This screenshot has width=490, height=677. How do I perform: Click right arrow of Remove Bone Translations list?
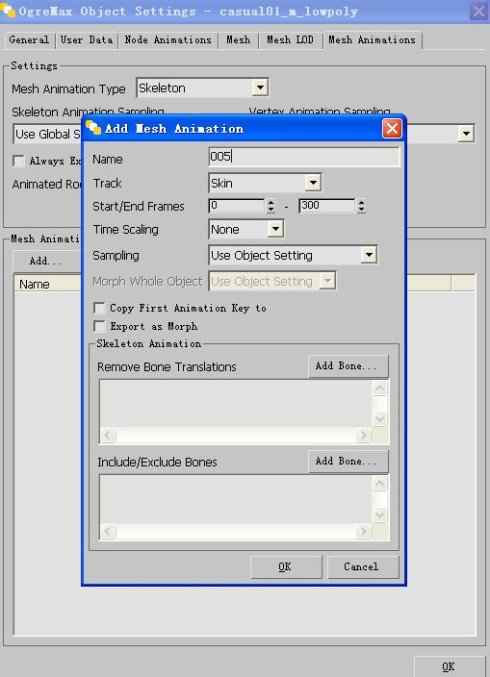[x=364, y=435]
